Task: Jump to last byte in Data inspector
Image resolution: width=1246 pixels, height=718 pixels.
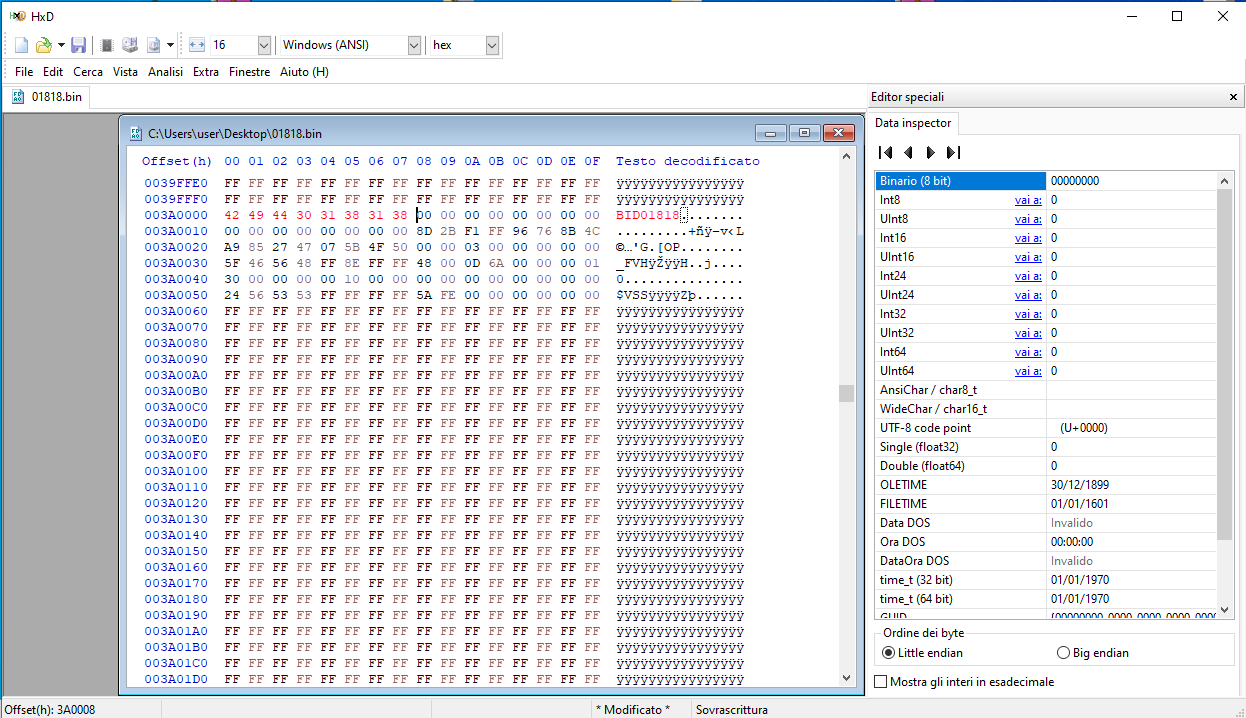Action: (953, 153)
